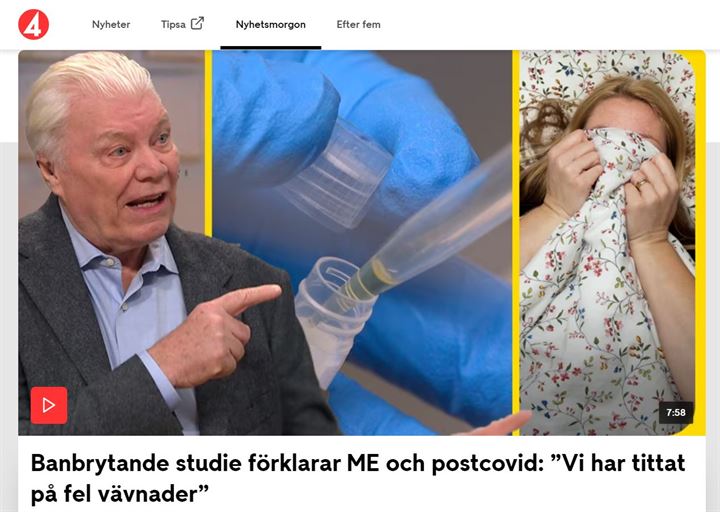Click the red TV4 logo

tap(33, 24)
